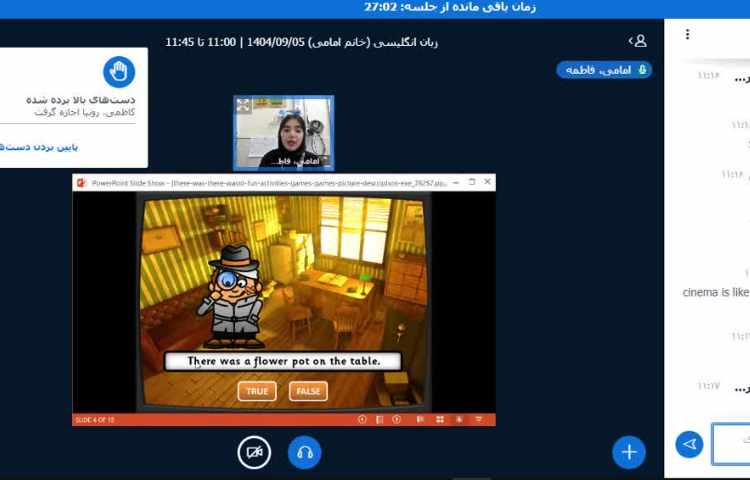Click the raised hand notification icon
The width and height of the screenshot is (750, 480).
pos(119,72)
